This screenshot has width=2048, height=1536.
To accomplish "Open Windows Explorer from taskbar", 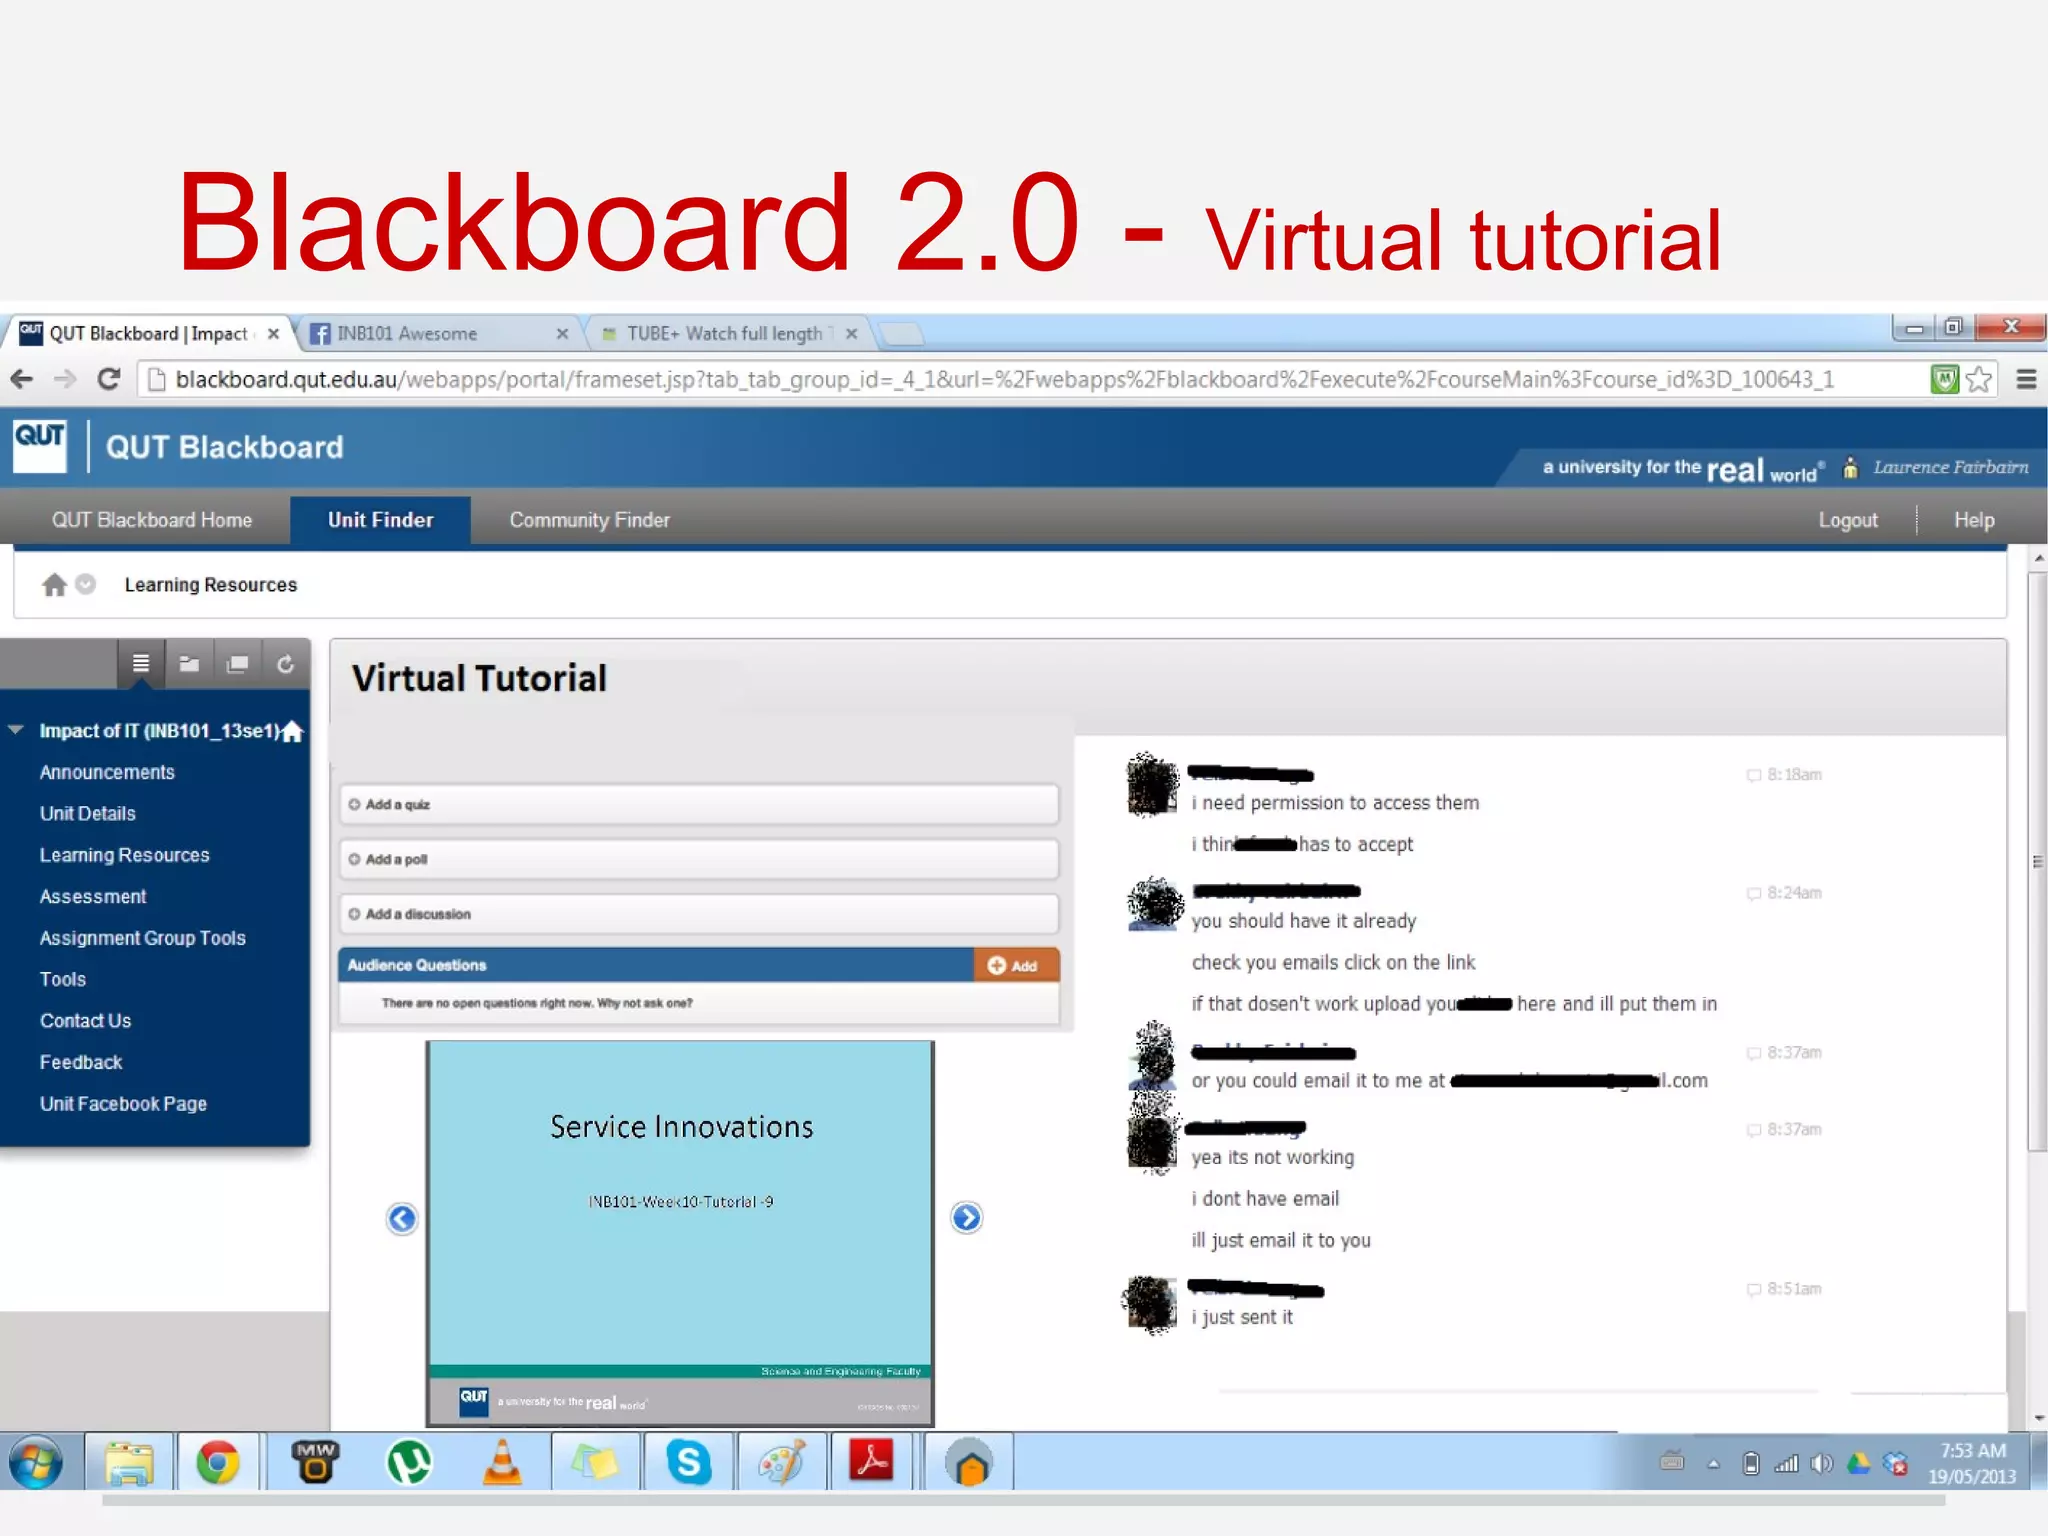I will (x=130, y=1463).
